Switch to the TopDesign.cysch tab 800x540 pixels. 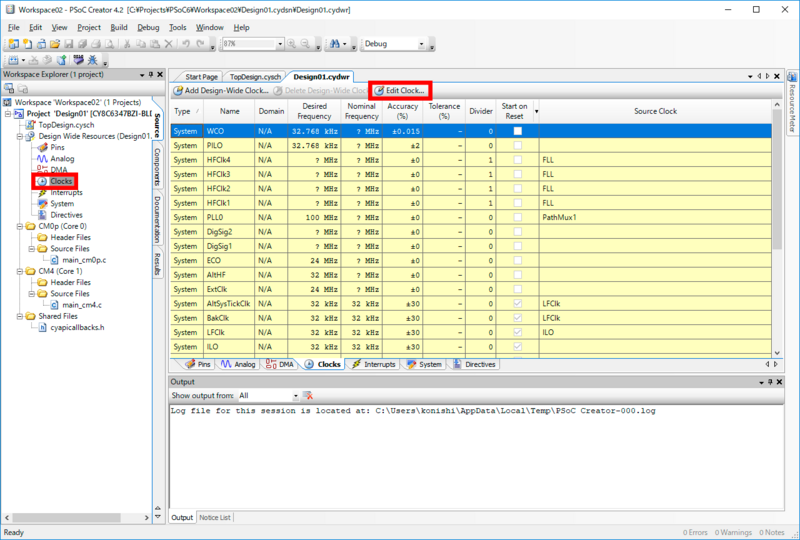point(255,77)
